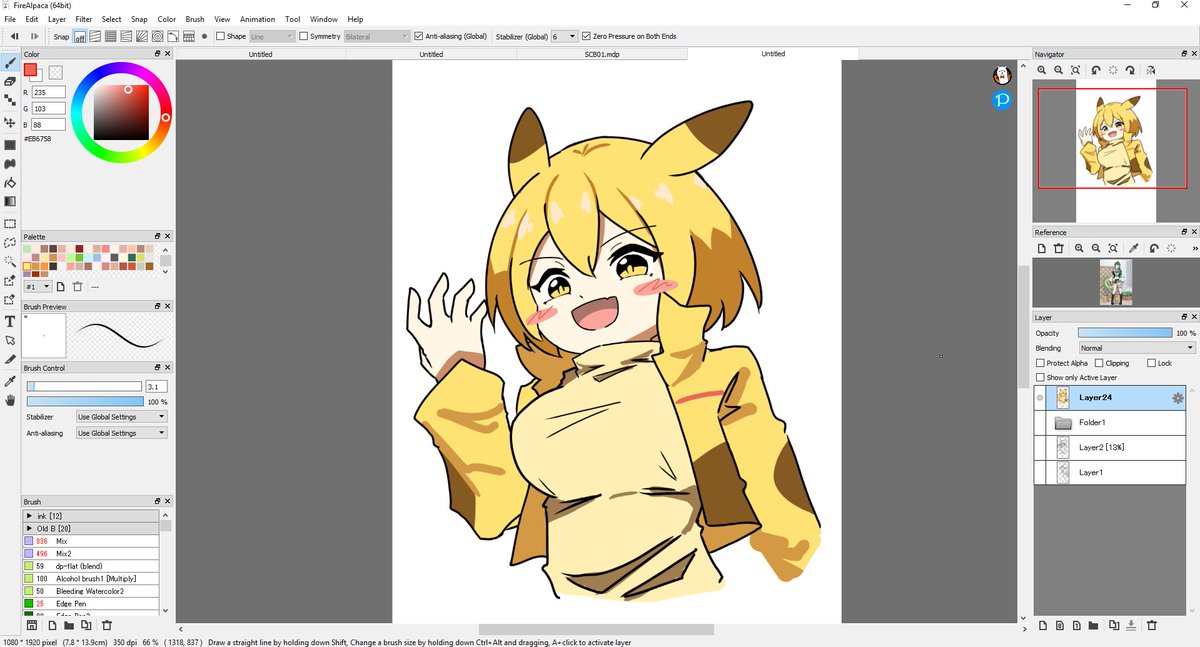The width and height of the screenshot is (1200, 647).
Task: Open the brush Stabilizer settings dropdown
Action: click(122, 417)
